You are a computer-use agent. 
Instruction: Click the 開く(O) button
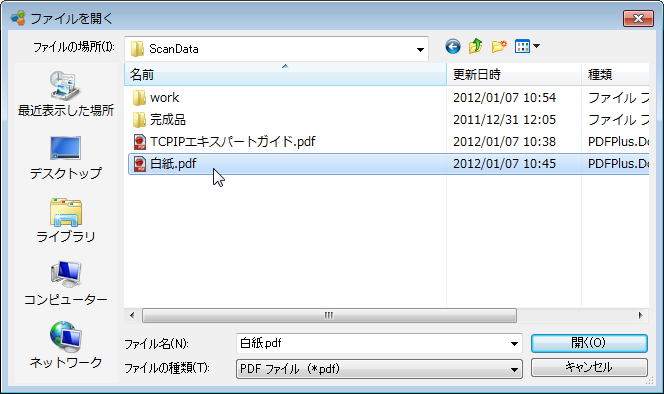pyautogui.click(x=589, y=343)
